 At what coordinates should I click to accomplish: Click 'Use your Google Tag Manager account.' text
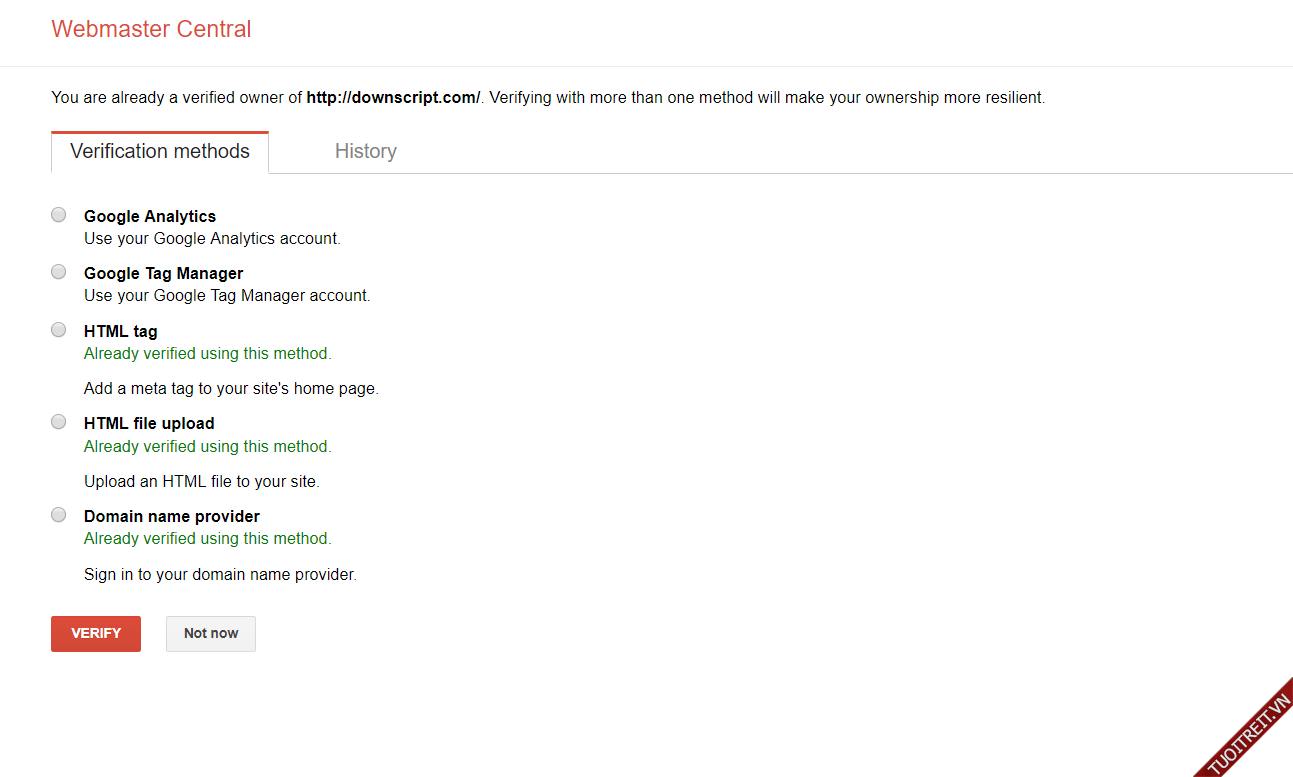click(227, 296)
